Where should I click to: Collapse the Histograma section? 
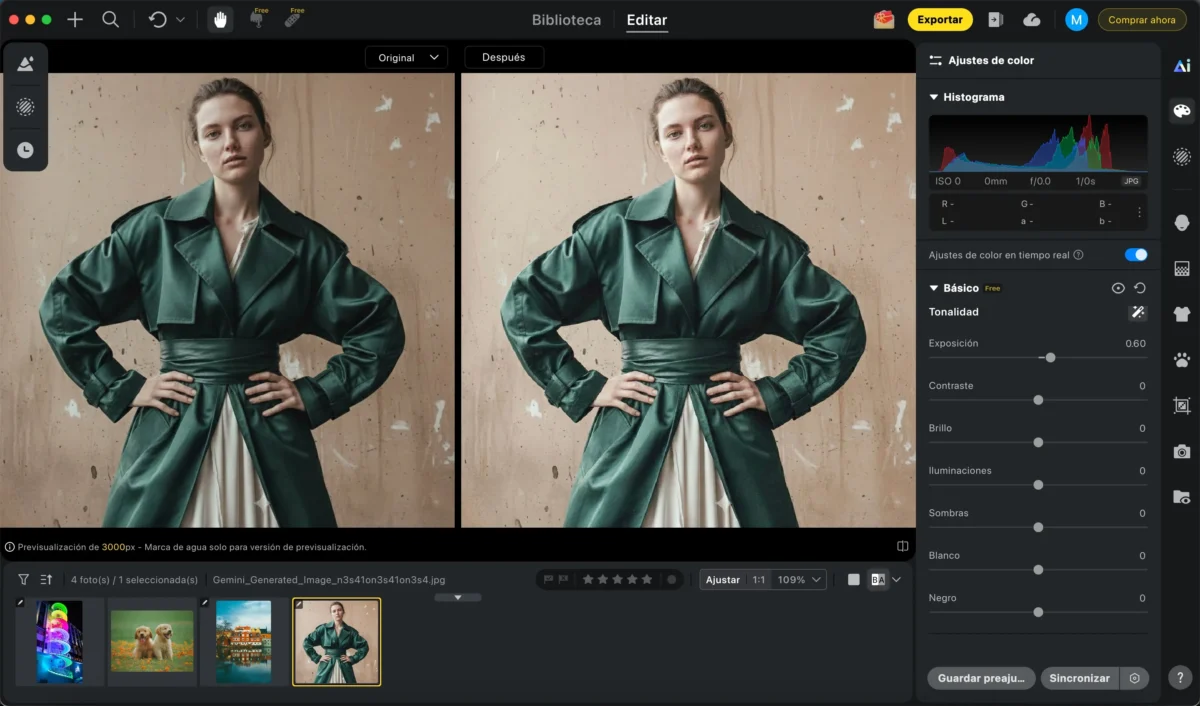[x=934, y=98]
